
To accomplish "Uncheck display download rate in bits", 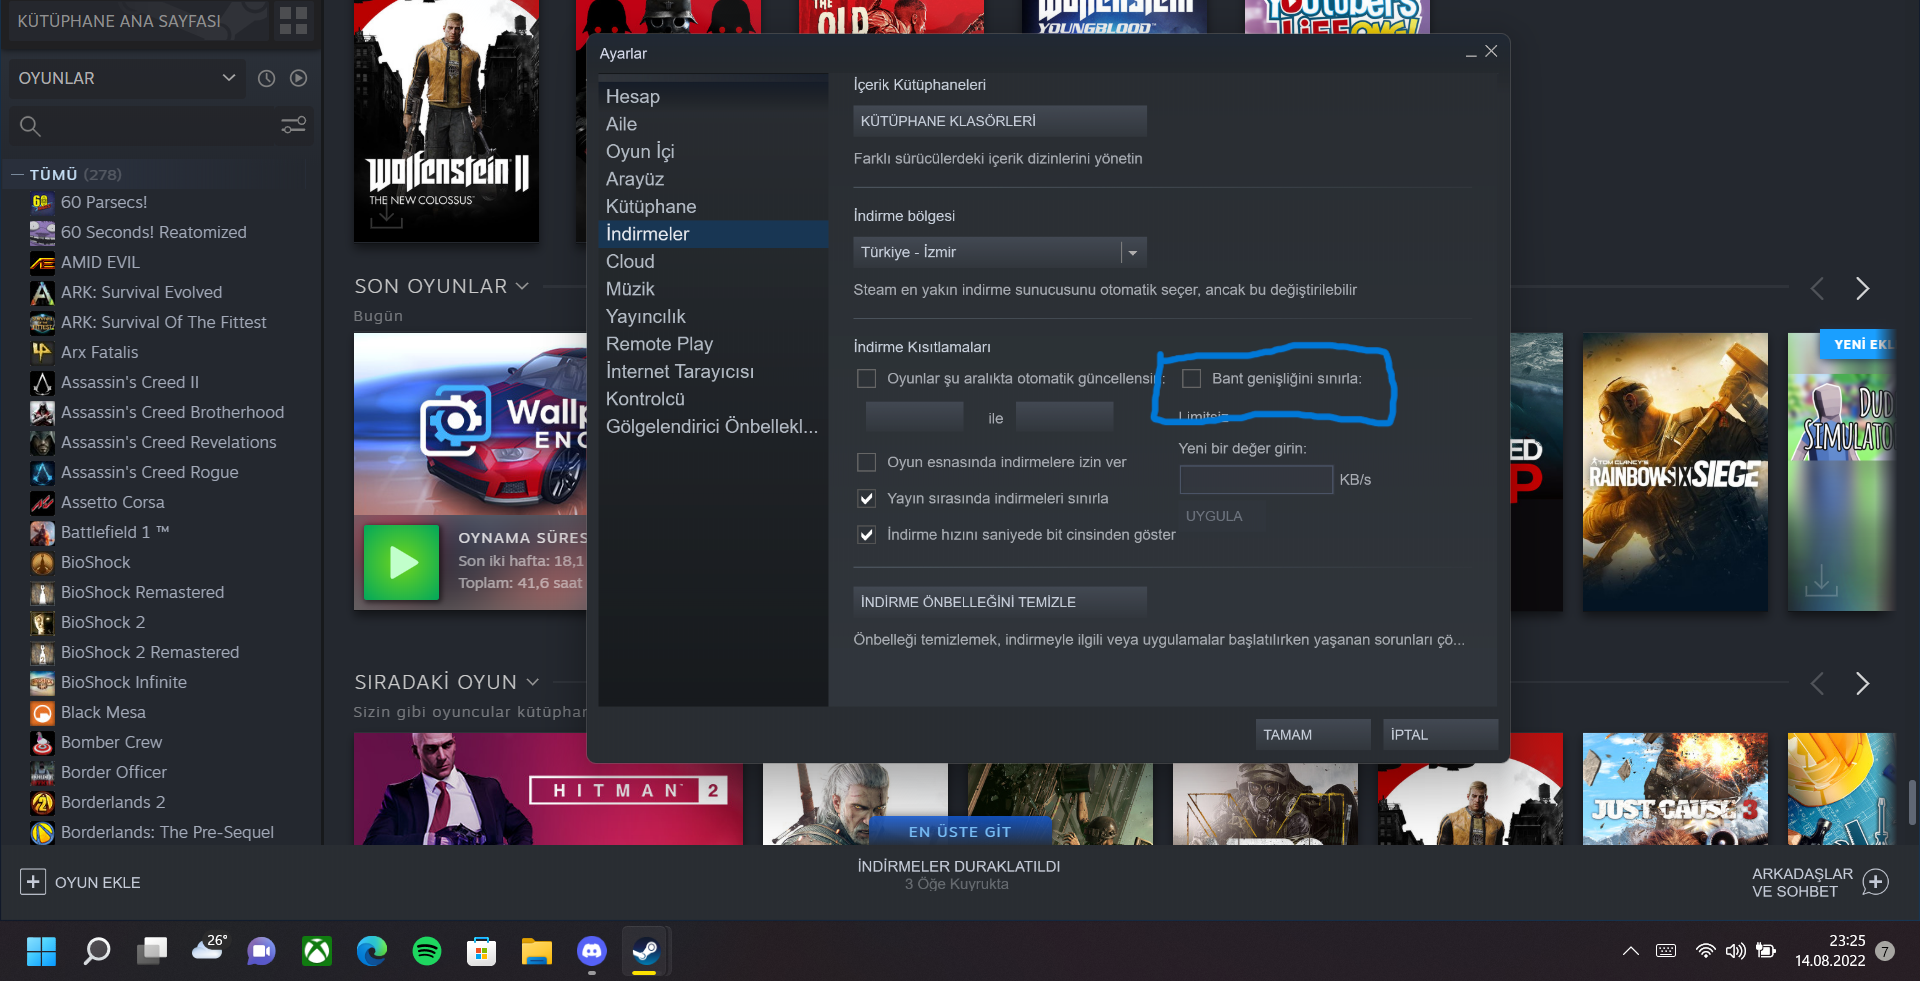I will tap(867, 535).
